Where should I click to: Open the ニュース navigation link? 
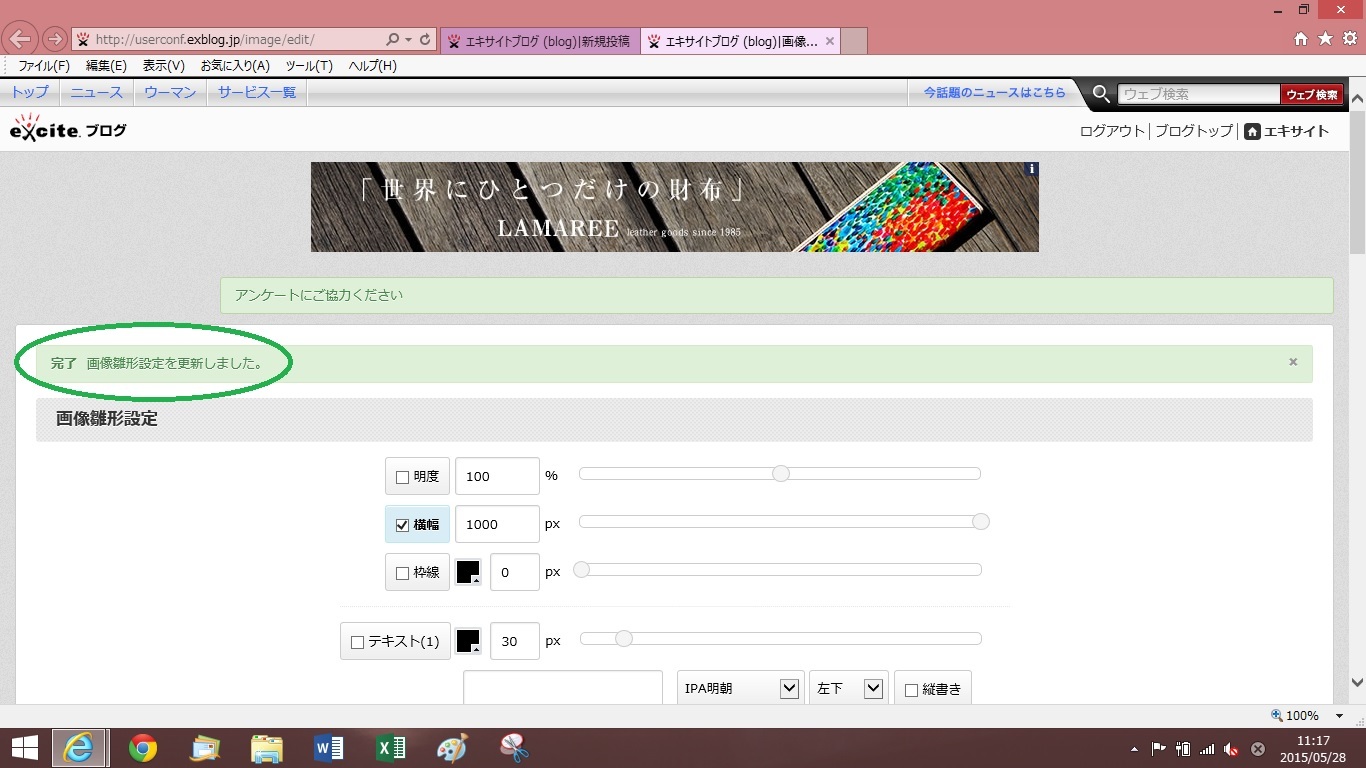click(96, 92)
